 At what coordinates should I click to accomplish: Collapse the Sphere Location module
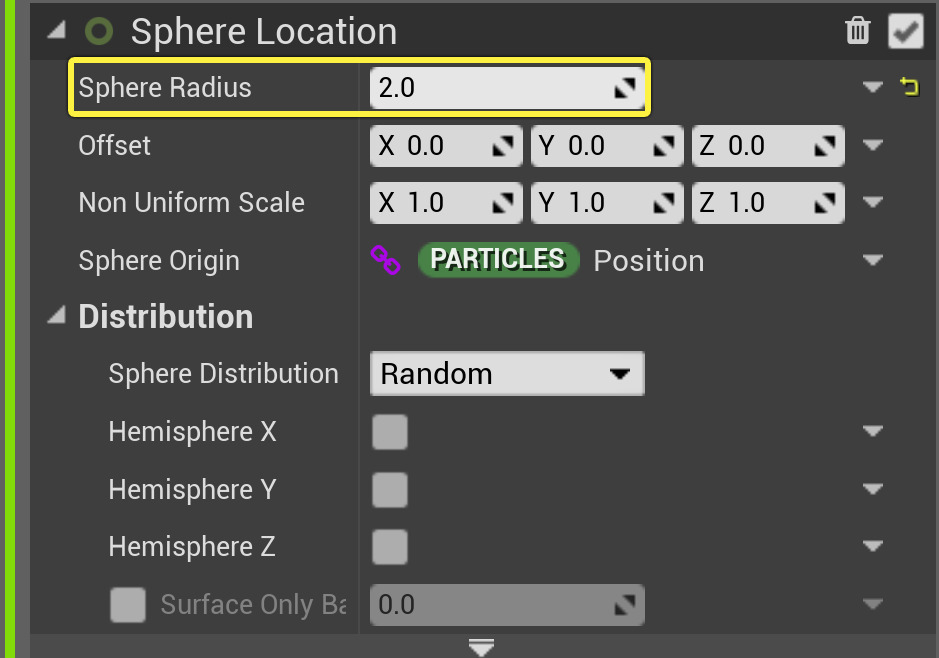click(x=56, y=32)
